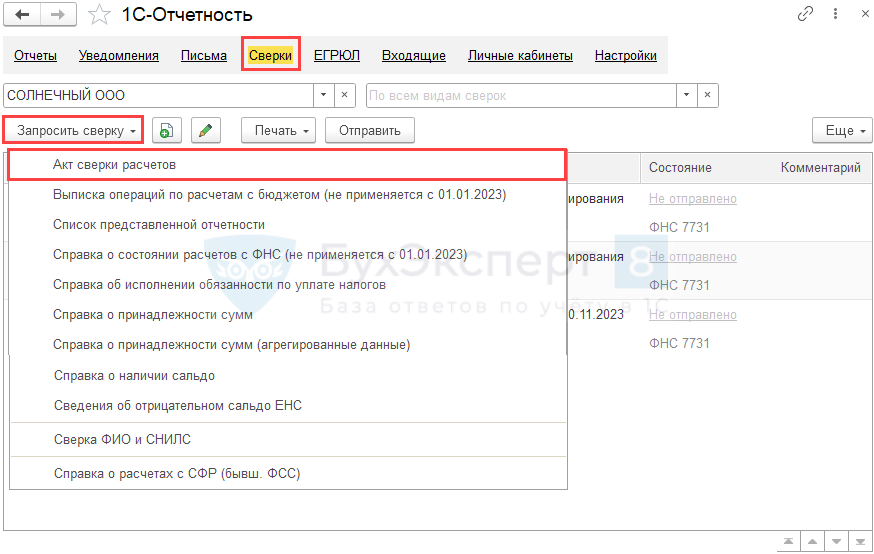The width and height of the screenshot is (874, 554).
Task: Clear the reconciliation type filter field
Action: click(x=707, y=96)
